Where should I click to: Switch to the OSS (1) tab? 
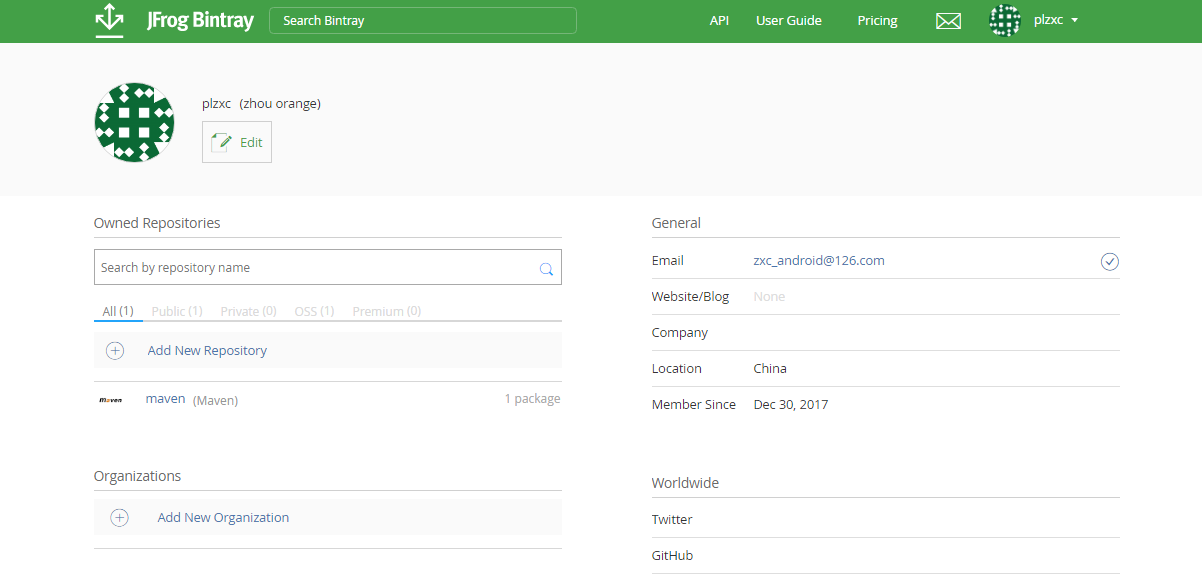pyautogui.click(x=314, y=311)
